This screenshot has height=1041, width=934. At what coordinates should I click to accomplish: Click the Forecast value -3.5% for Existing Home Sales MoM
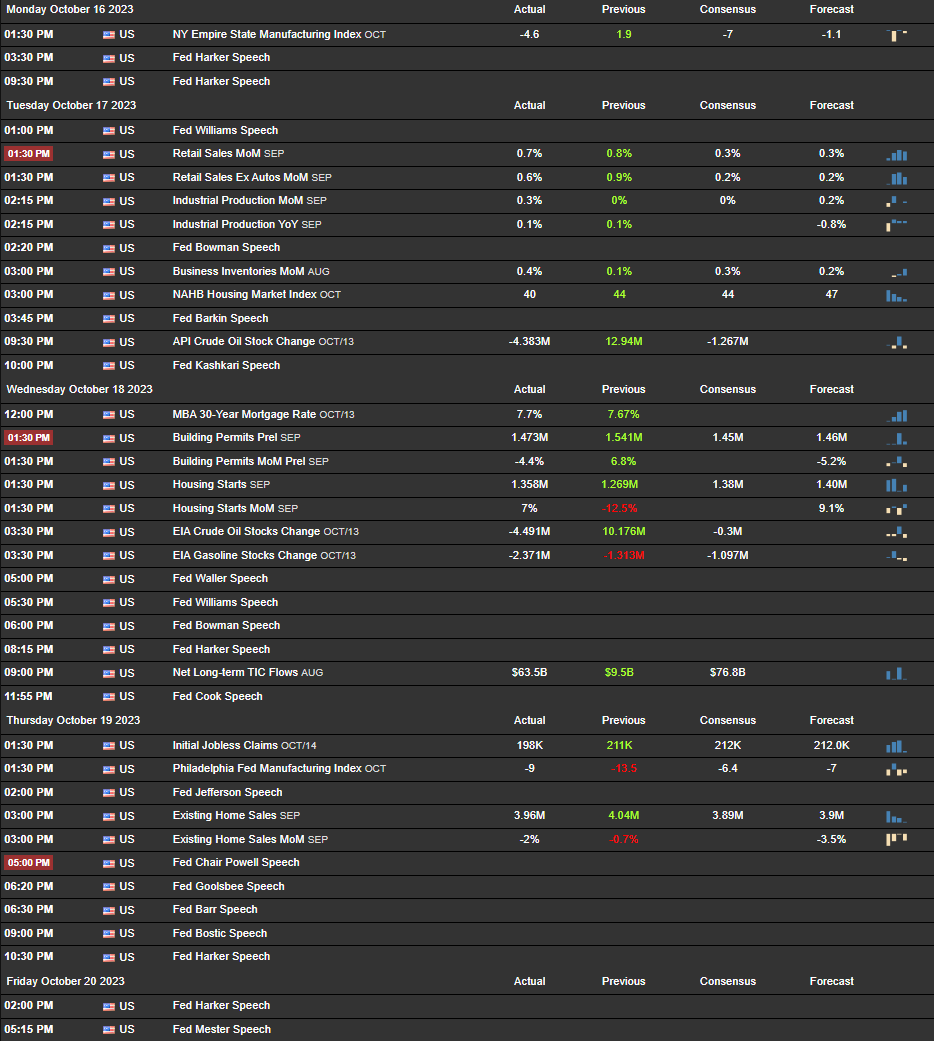pos(832,839)
